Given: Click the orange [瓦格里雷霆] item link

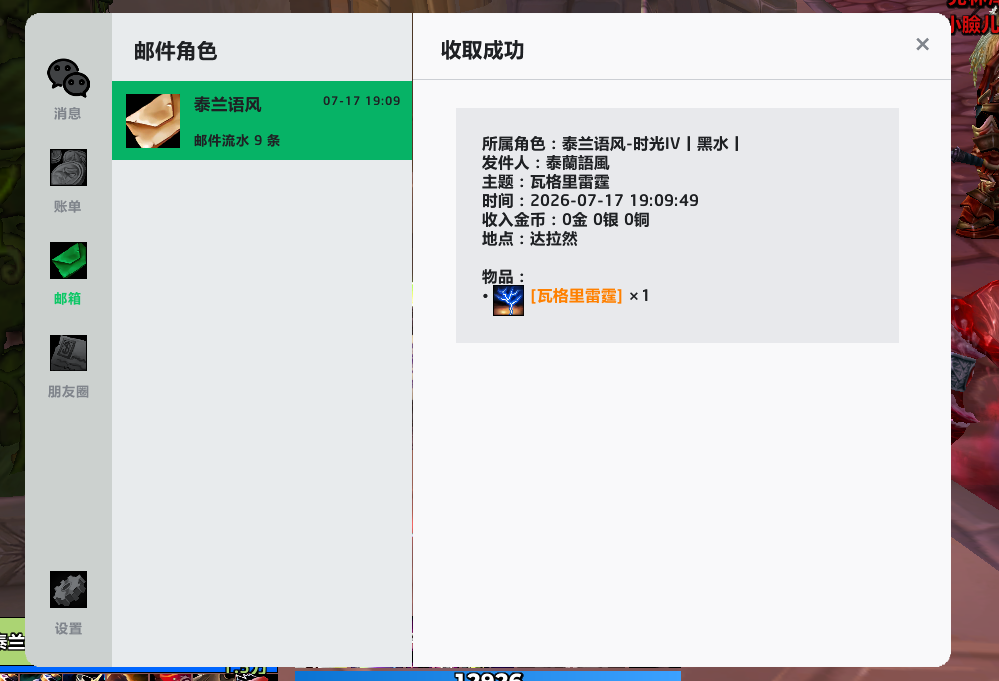Looking at the screenshot, I should tap(577, 296).
